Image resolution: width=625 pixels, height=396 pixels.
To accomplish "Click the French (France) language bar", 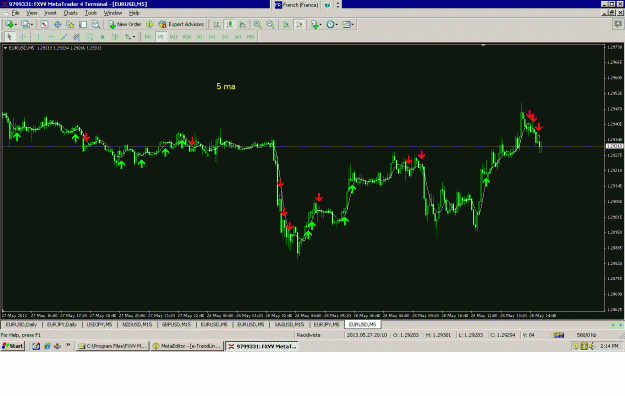I will [297, 5].
